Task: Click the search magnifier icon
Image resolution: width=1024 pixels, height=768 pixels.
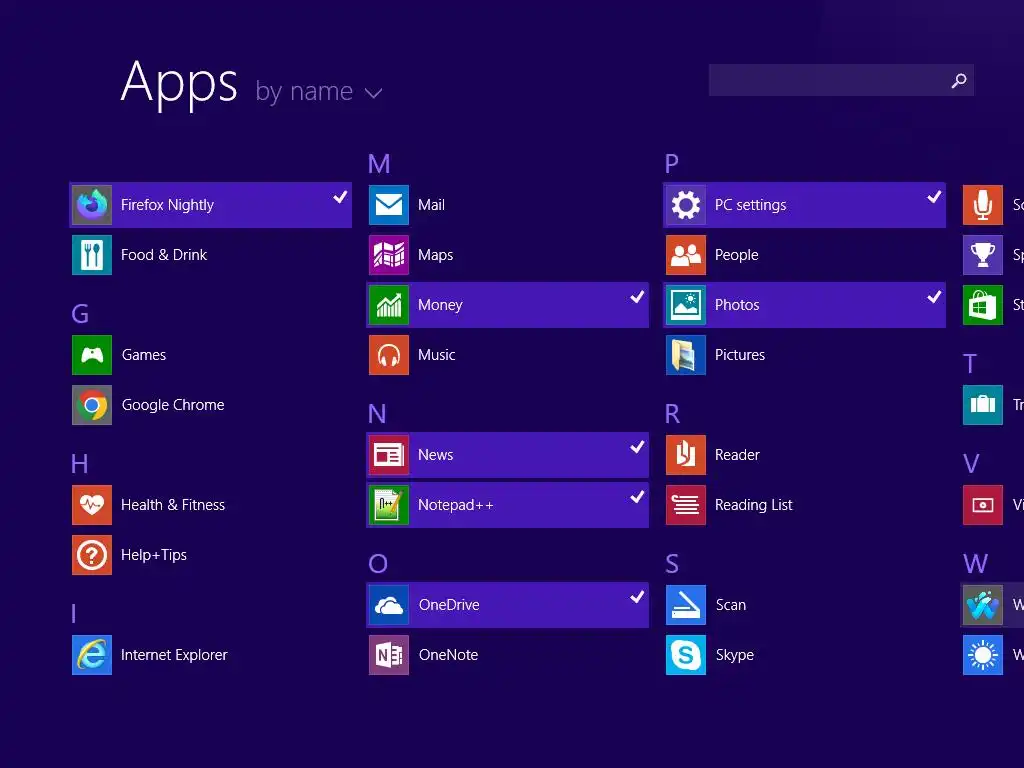Action: coord(959,80)
